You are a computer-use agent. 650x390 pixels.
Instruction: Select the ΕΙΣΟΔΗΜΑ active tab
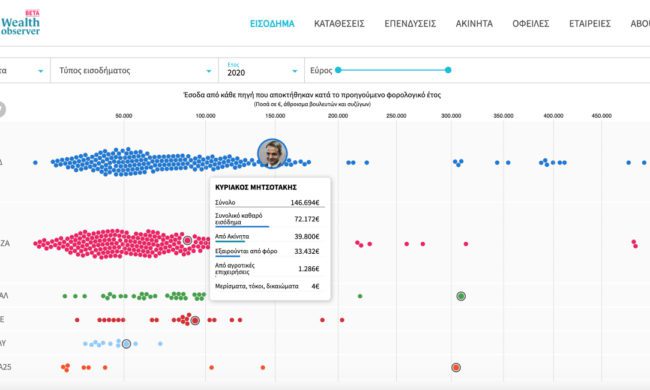[272, 24]
